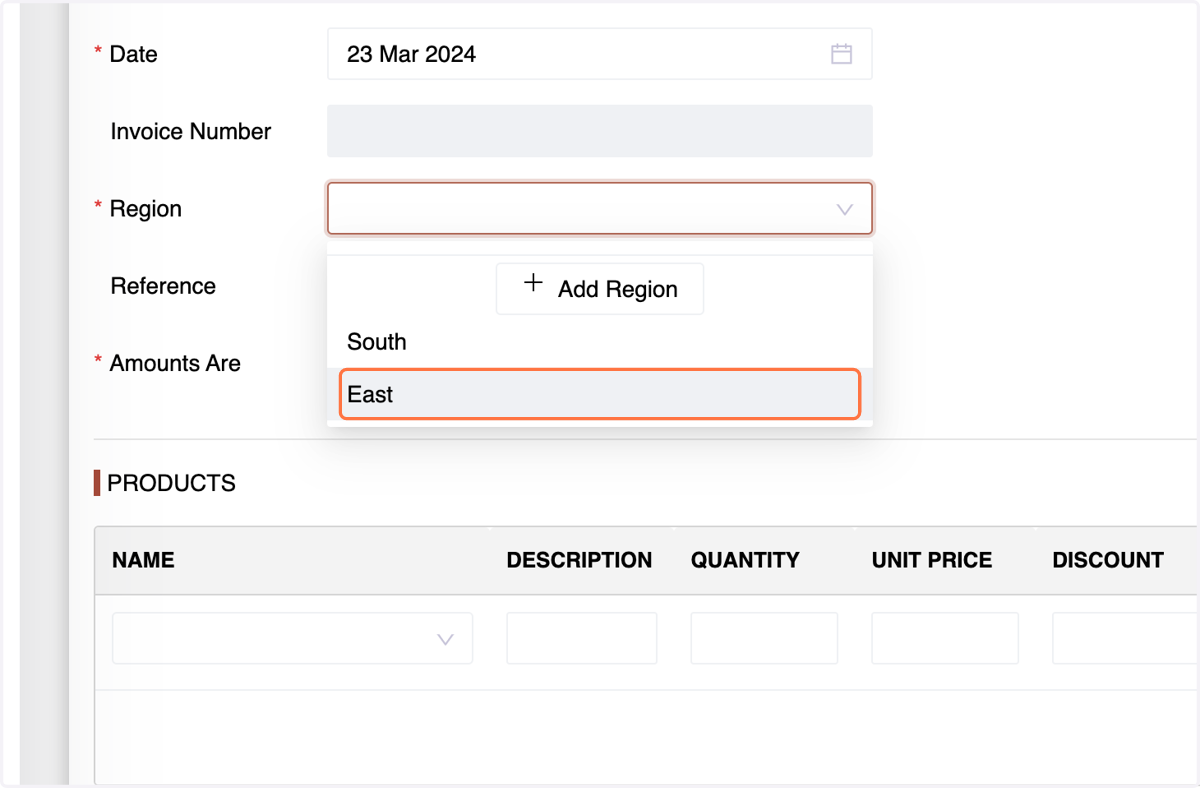Click the QUANTITY column header

pos(745,560)
